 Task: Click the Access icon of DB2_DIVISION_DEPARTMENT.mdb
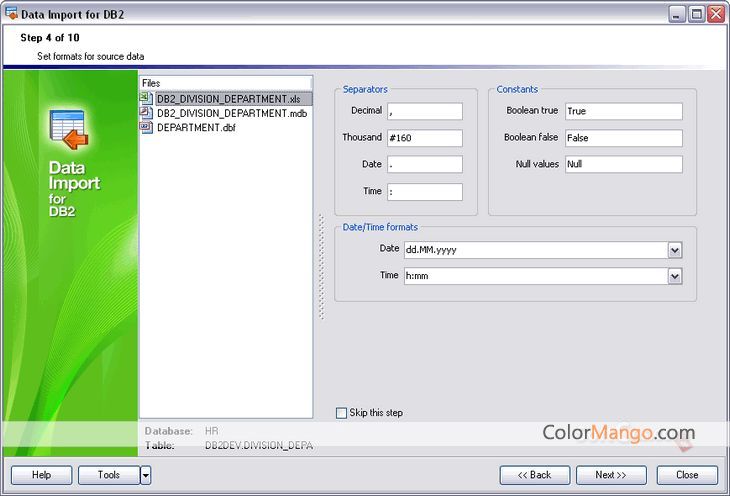coord(146,113)
